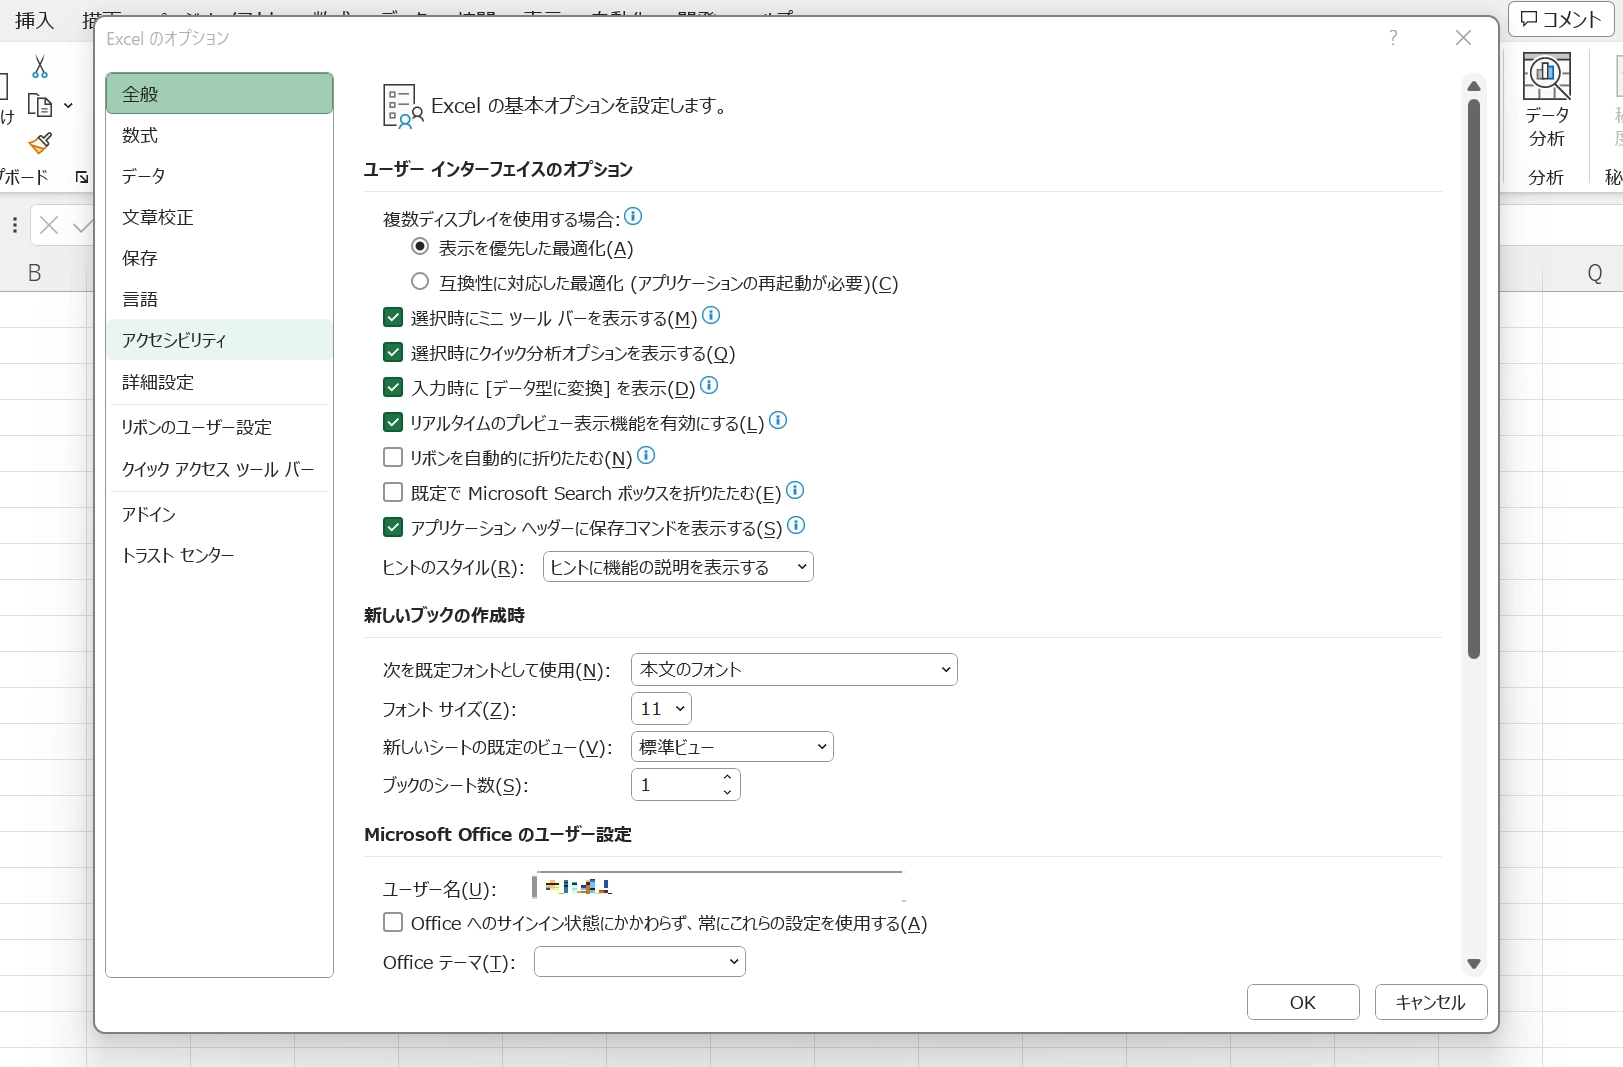Toggle 入力時に[データ型に変換]を表示 checkbox
Screen dimensions: 1623x1067
393,388
